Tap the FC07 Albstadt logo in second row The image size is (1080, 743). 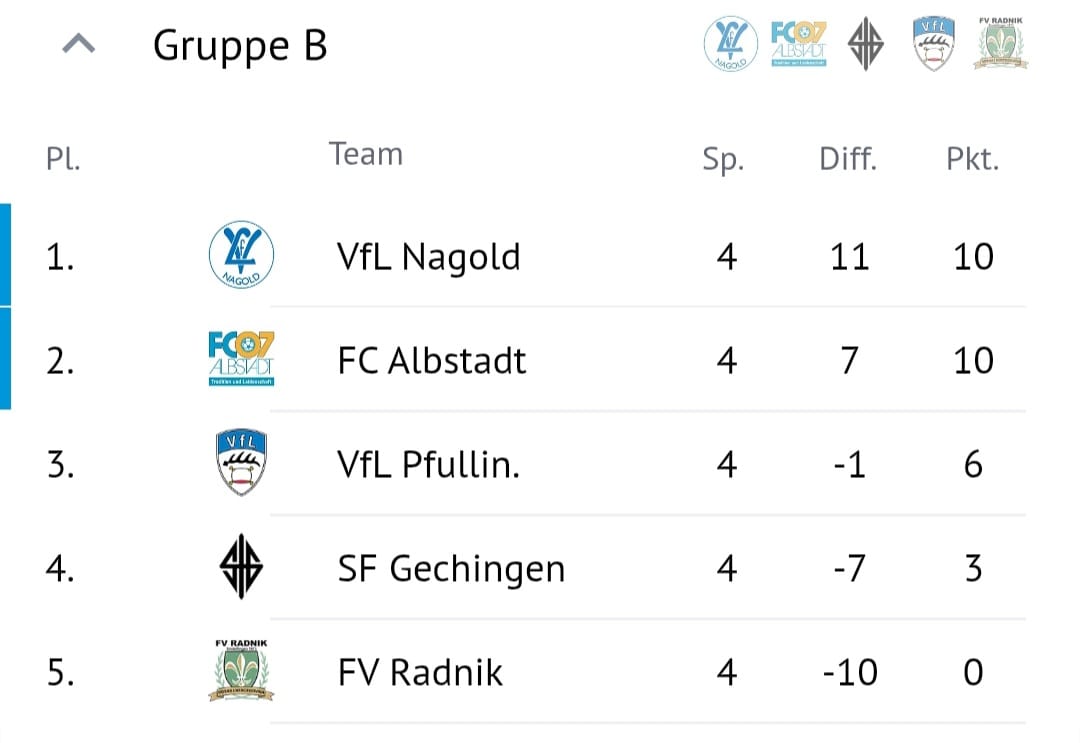(x=241, y=358)
